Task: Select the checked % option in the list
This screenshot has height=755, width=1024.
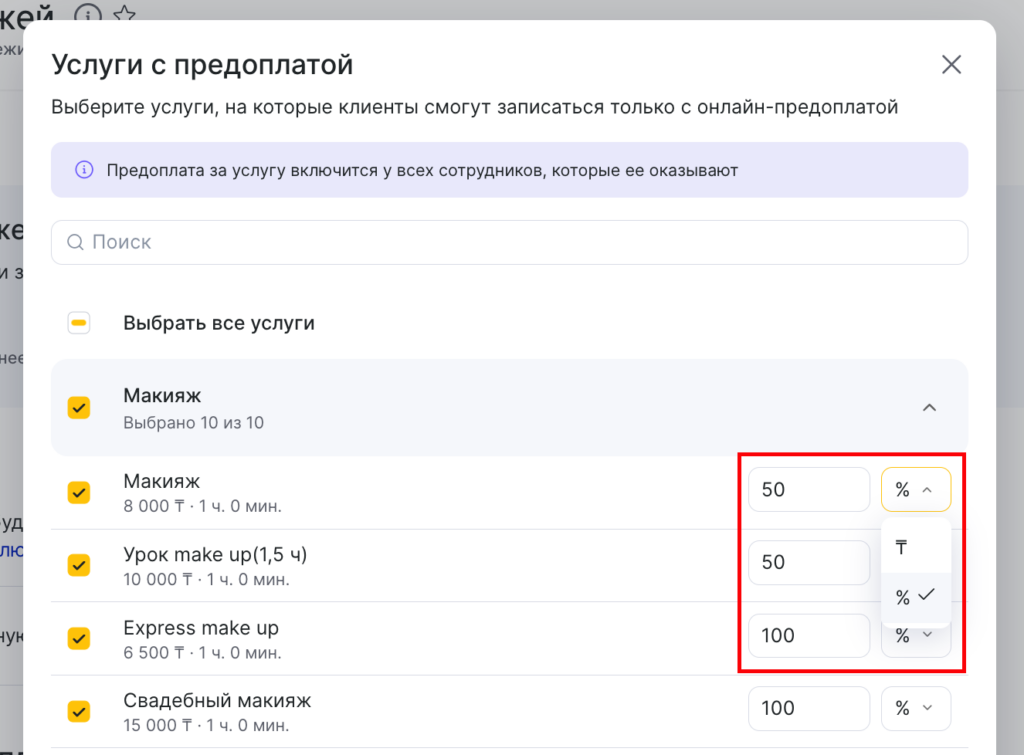Action: pyautogui.click(x=915, y=597)
